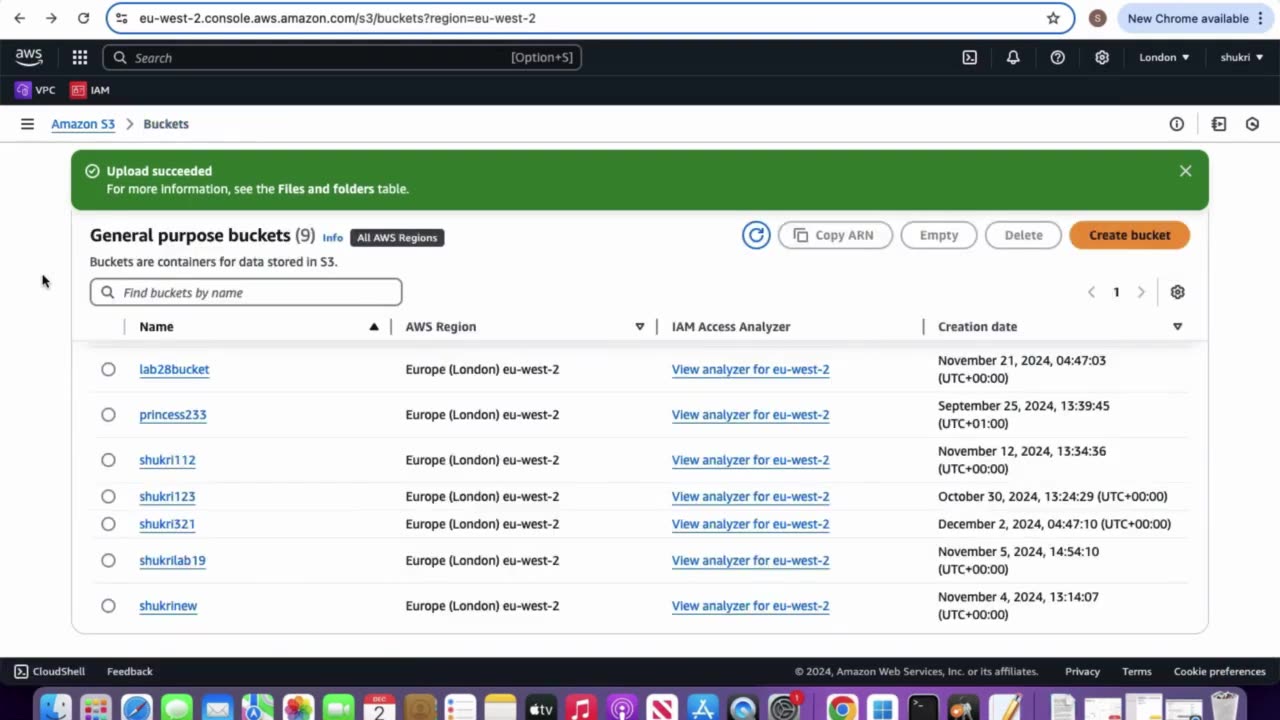Open the panel icon beside the info icon
This screenshot has height=720, width=1280.
tap(1218, 124)
